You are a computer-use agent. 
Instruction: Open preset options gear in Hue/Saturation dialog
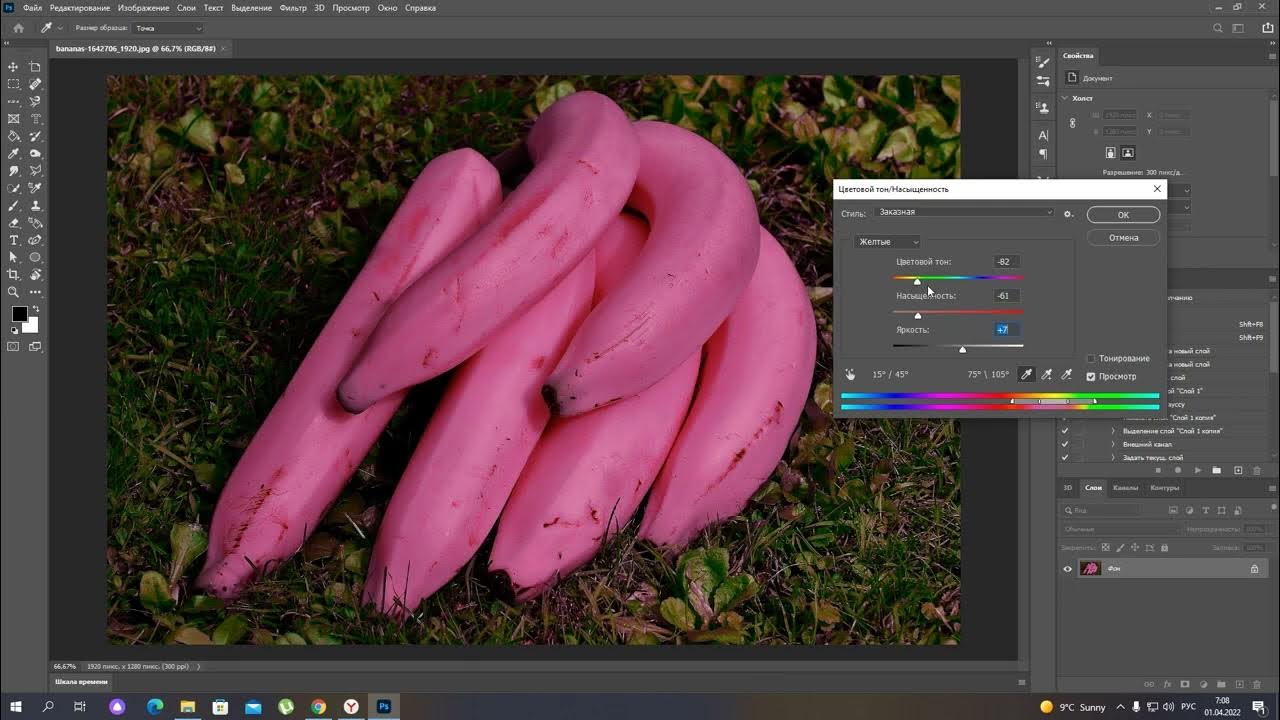(x=1068, y=213)
